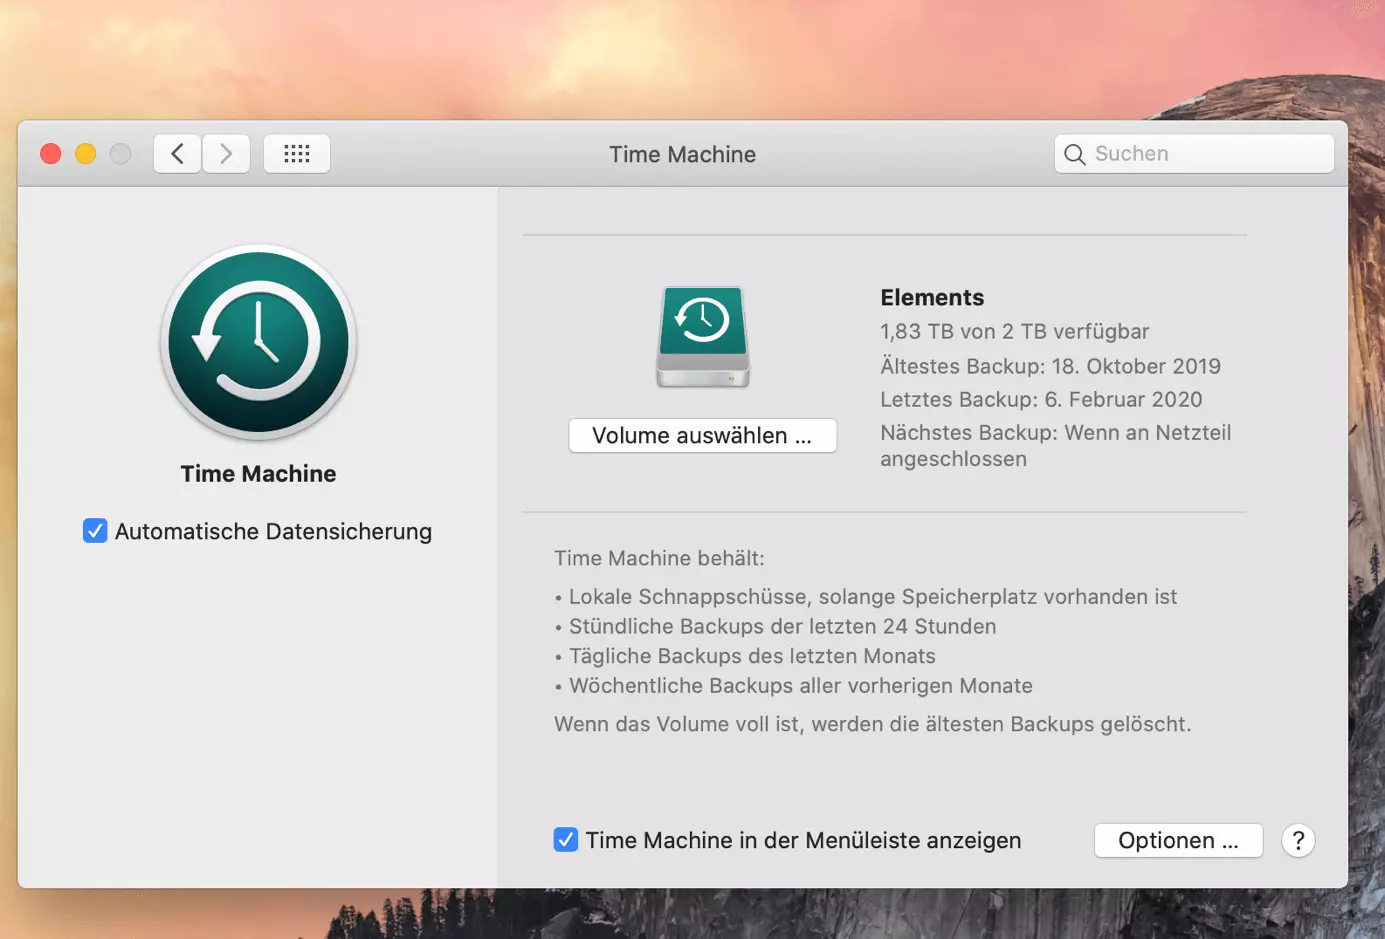Show all preferences via grid icon
This screenshot has width=1385, height=939.
point(297,154)
